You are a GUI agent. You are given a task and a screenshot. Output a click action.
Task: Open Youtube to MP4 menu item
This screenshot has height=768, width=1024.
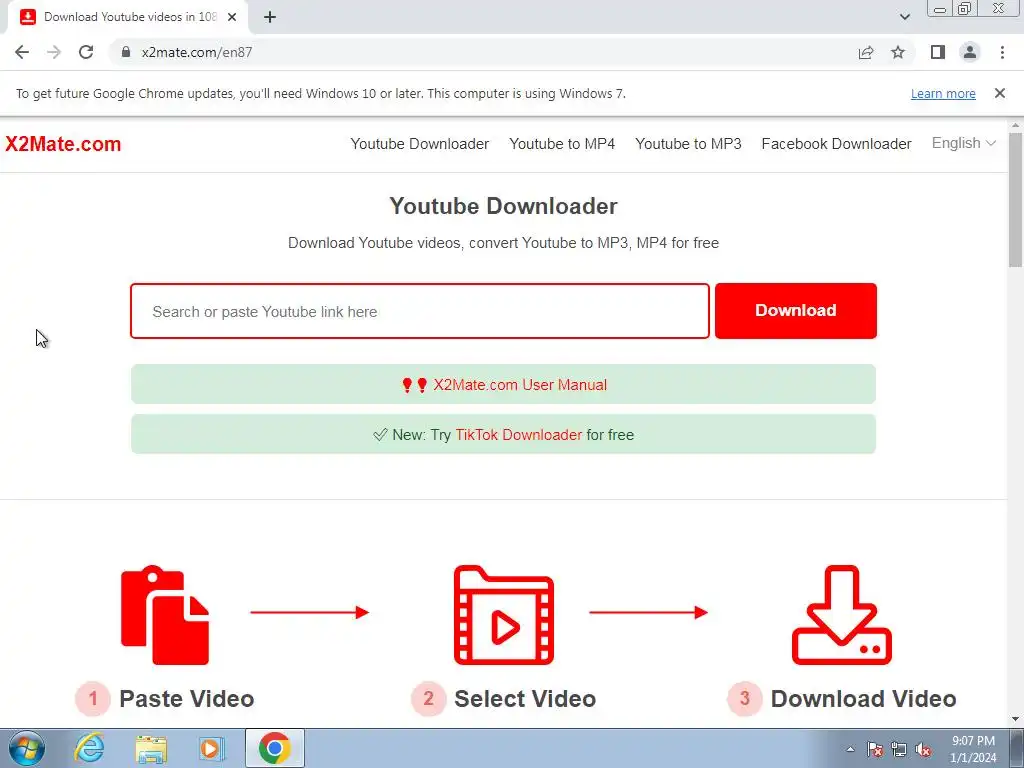562,144
